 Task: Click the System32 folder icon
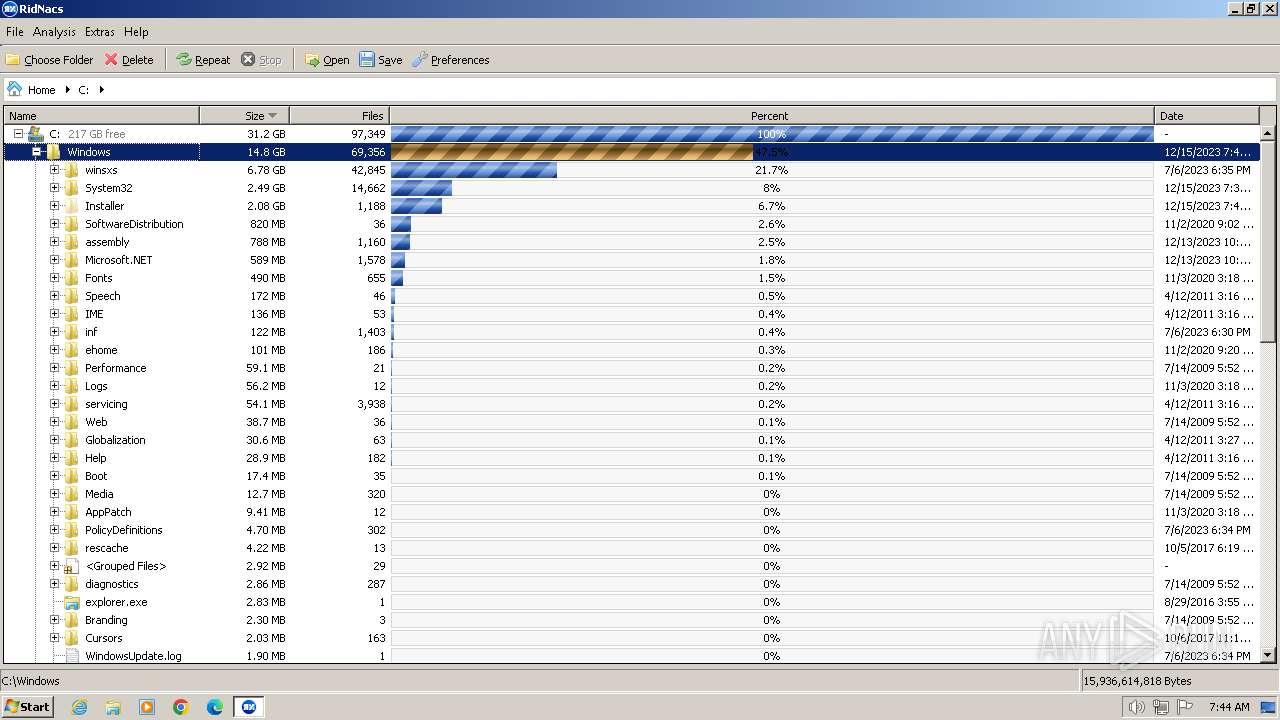point(71,188)
